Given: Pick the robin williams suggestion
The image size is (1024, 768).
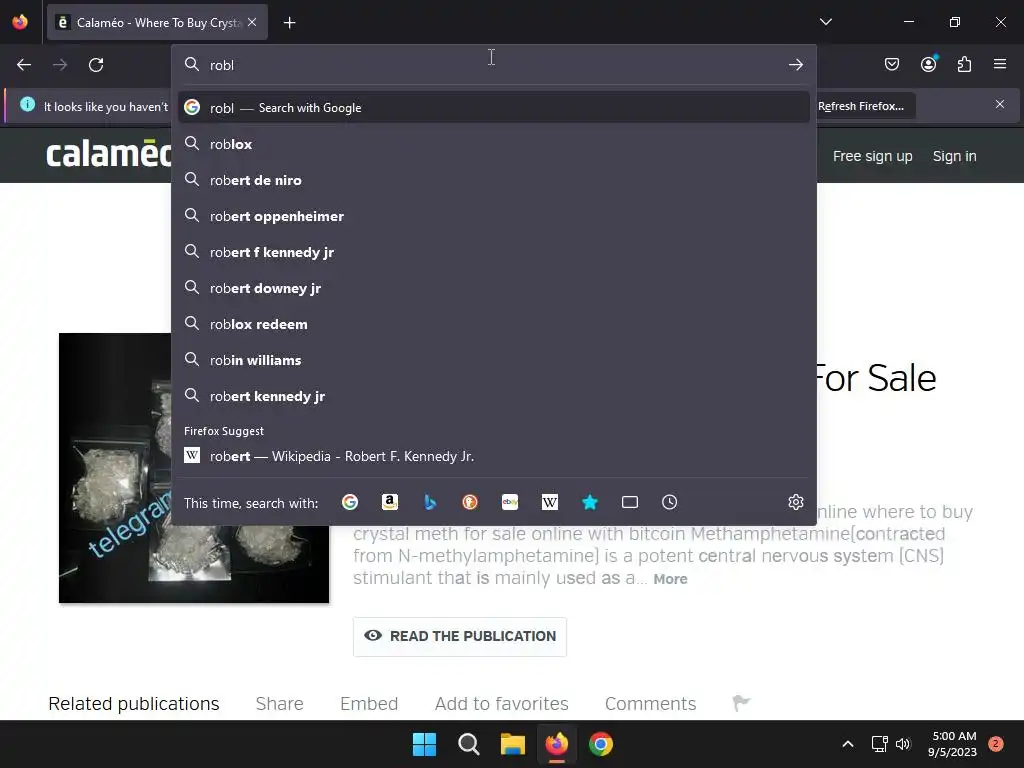Looking at the screenshot, I should tap(494, 359).
